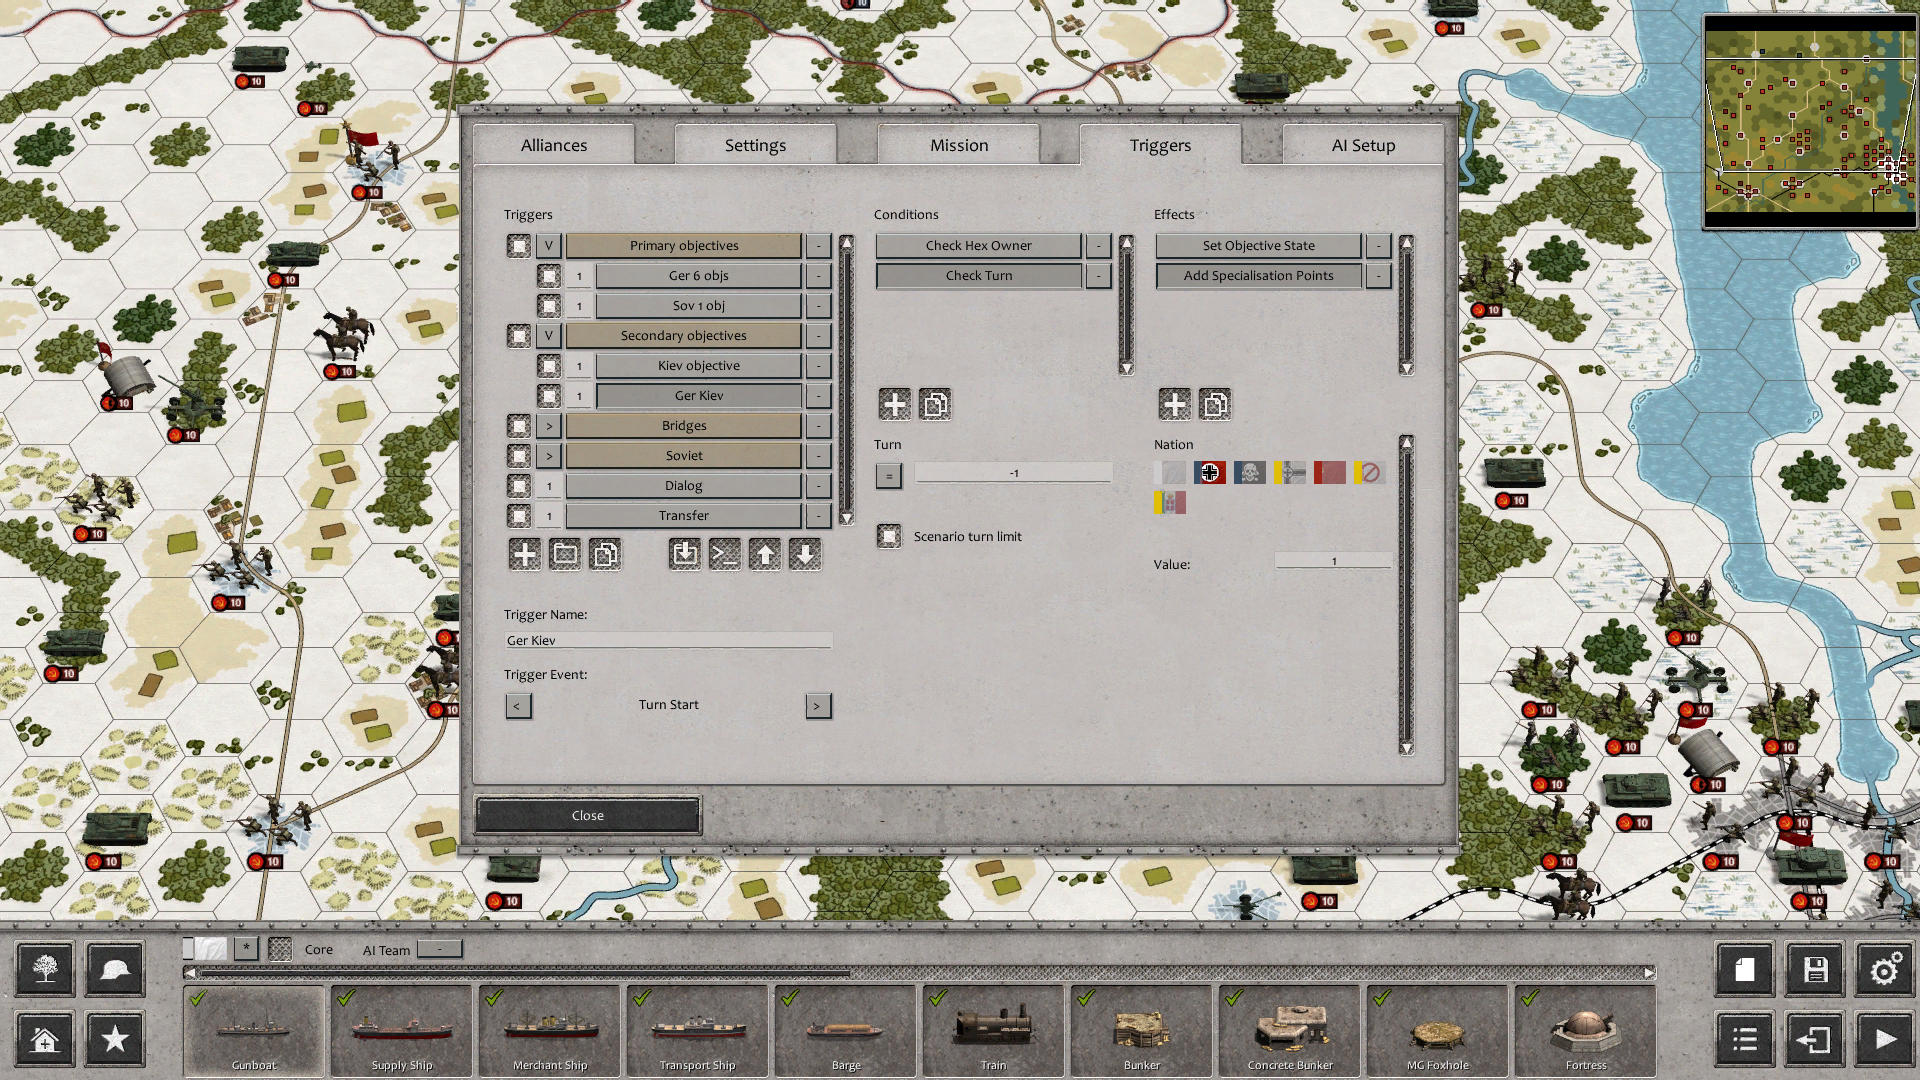The width and height of the screenshot is (1920, 1080).
Task: Select the Check Hex Owner condition
Action: pos(978,245)
